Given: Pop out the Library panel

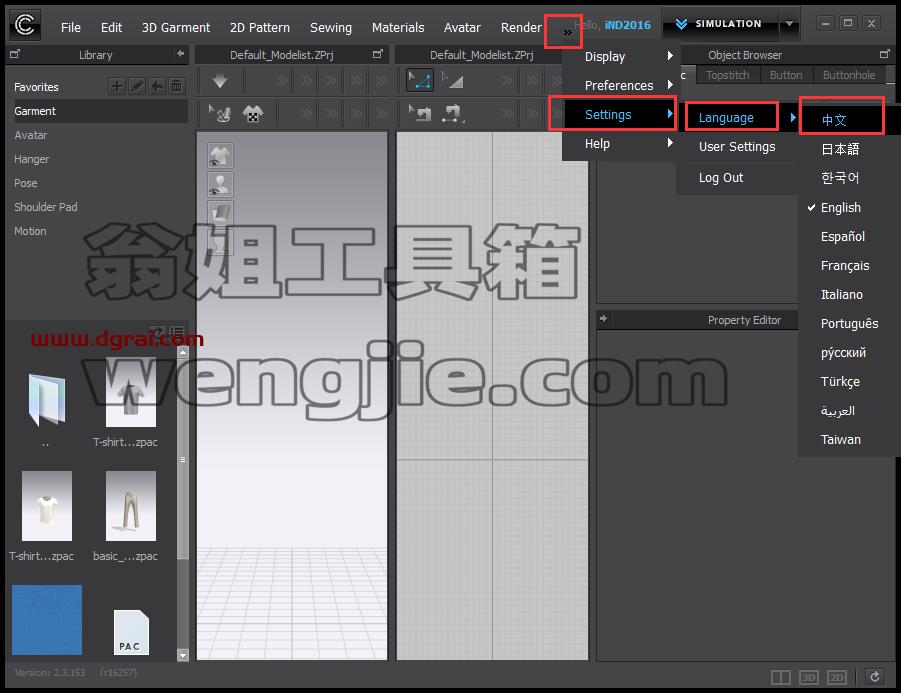Looking at the screenshot, I should pyautogui.click(x=15, y=54).
